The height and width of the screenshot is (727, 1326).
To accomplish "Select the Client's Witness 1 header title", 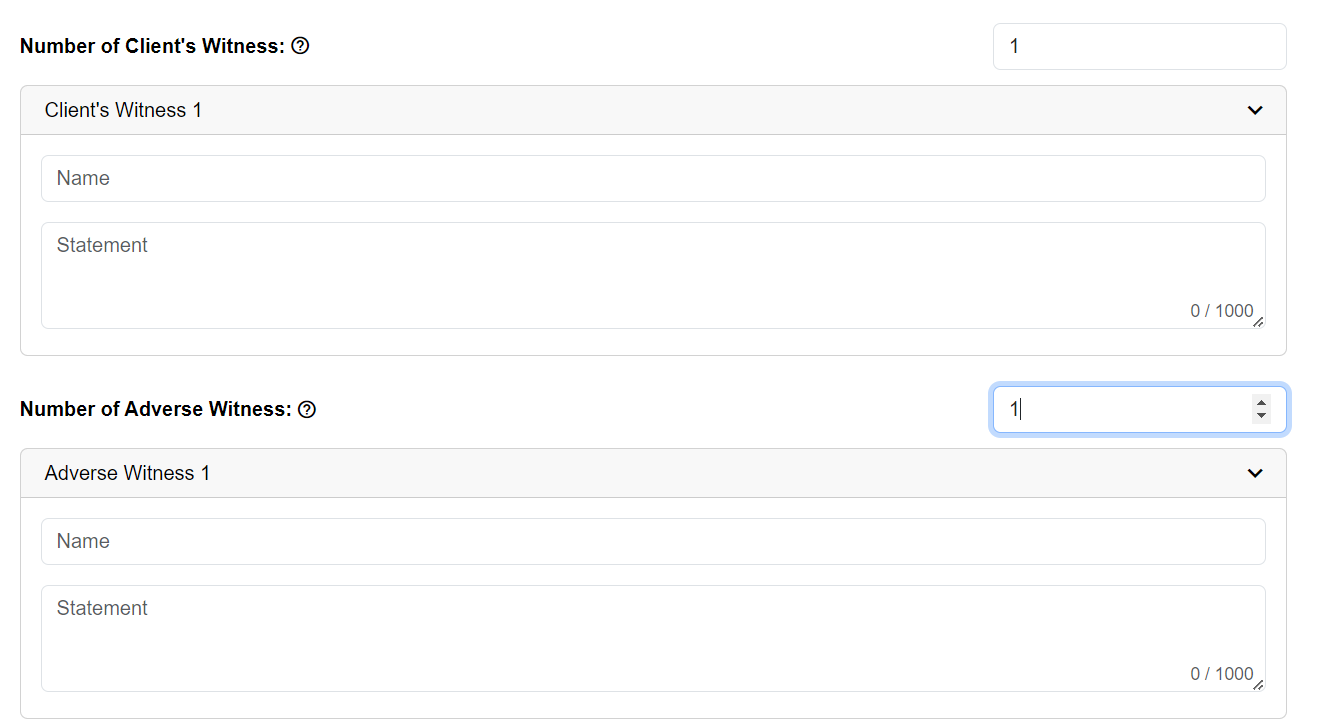I will (x=123, y=110).
